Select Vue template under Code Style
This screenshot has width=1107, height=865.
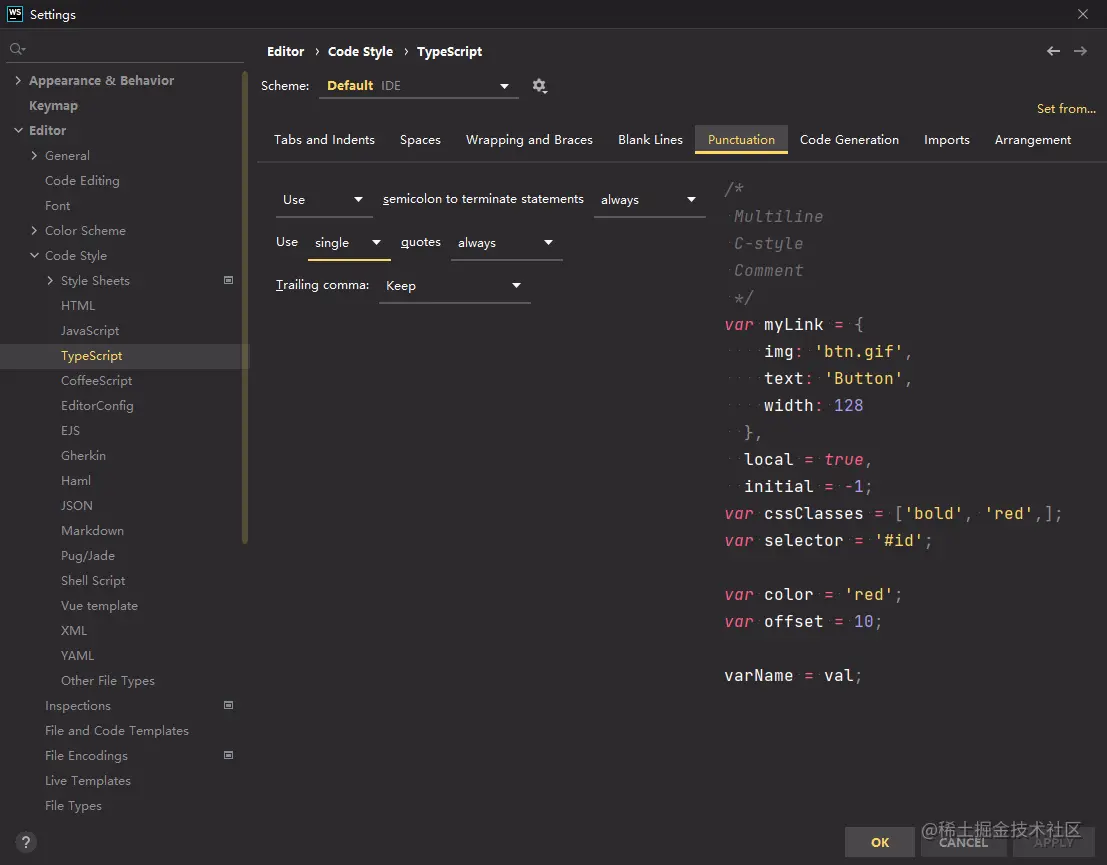(x=99, y=606)
